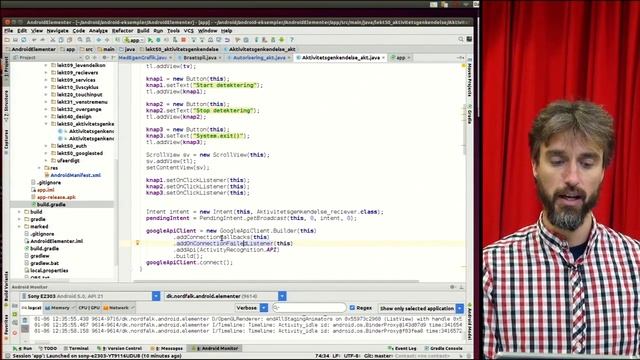Click the trash Clear logcat icon
The width and height of the screenshot is (640, 360).
[25, 320]
